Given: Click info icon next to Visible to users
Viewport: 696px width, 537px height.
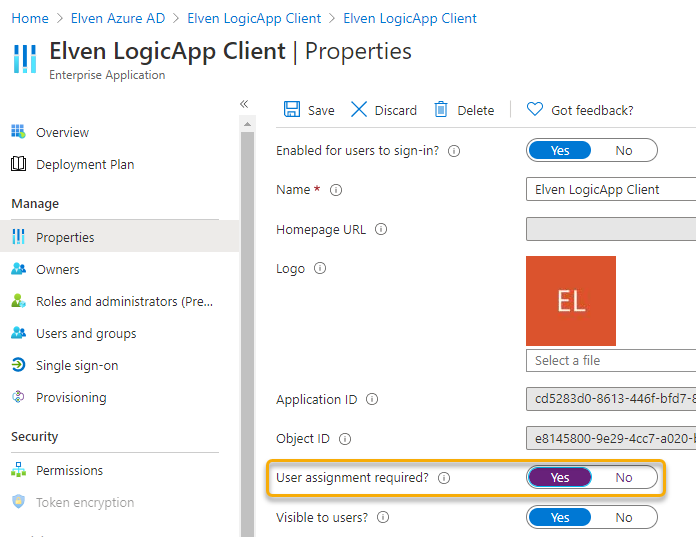Looking at the screenshot, I should [383, 517].
